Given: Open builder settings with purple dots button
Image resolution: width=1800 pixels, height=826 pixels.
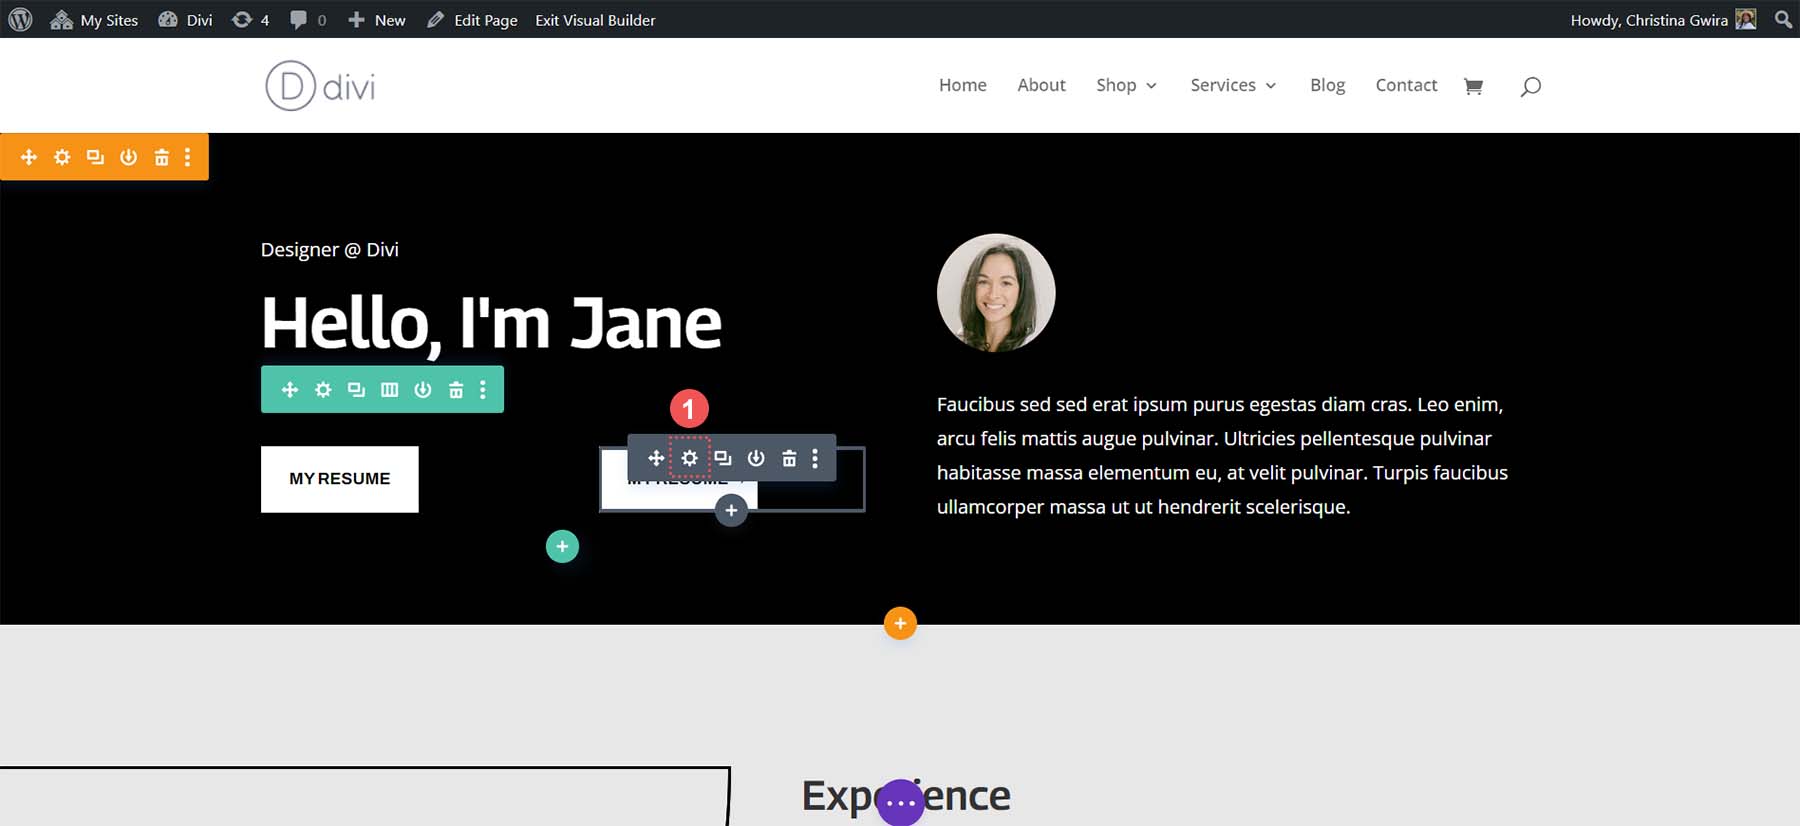Looking at the screenshot, I should point(901,802).
